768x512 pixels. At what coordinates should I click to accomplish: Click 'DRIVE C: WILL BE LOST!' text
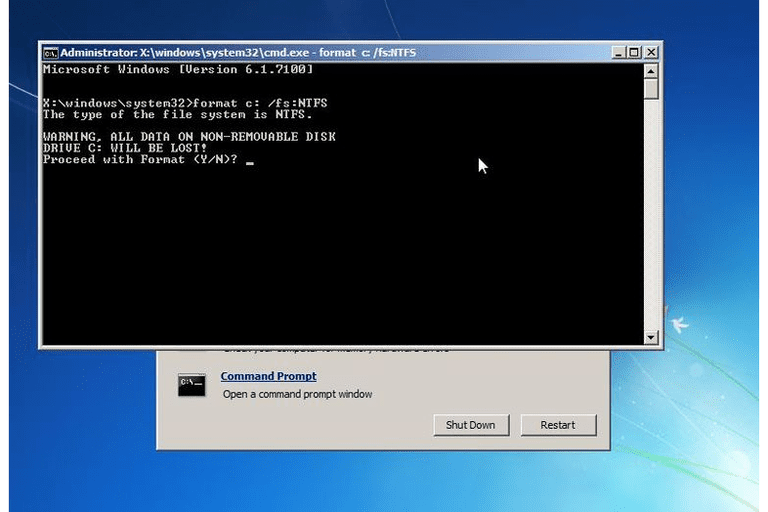(x=125, y=148)
